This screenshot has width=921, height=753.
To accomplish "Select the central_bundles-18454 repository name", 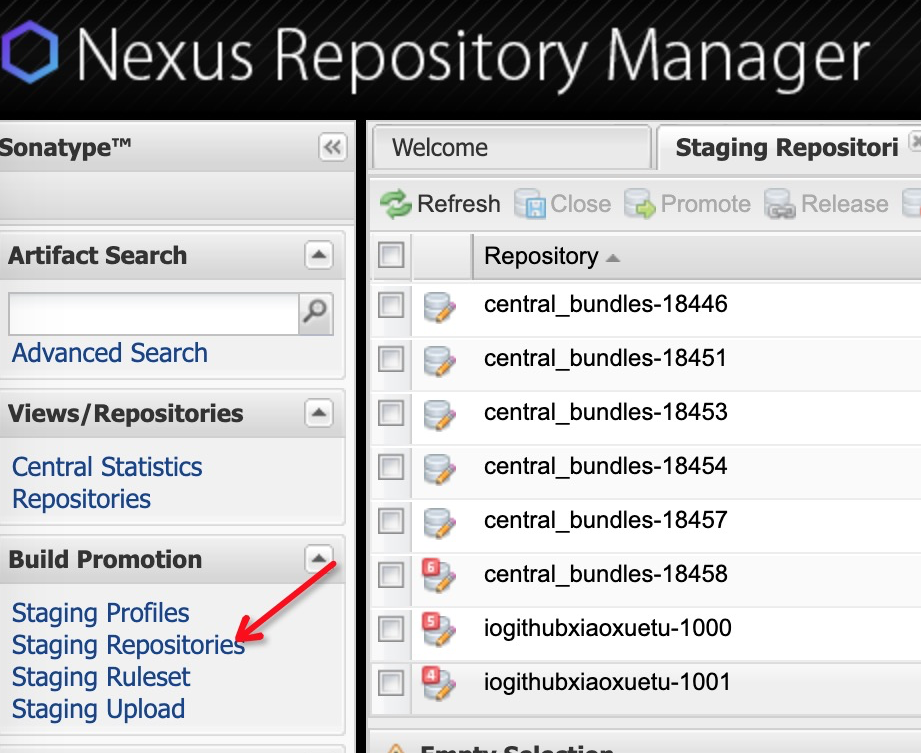I will click(x=606, y=466).
